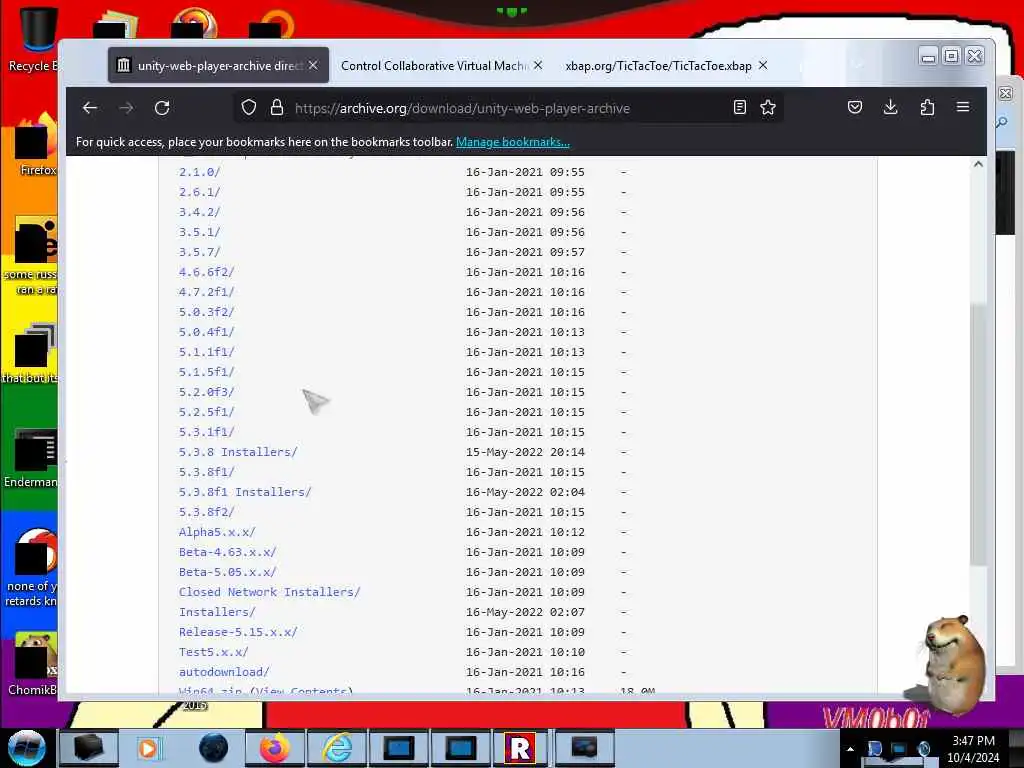
Task: Open the 5.3.8 Installers/ folder
Action: [238, 452]
